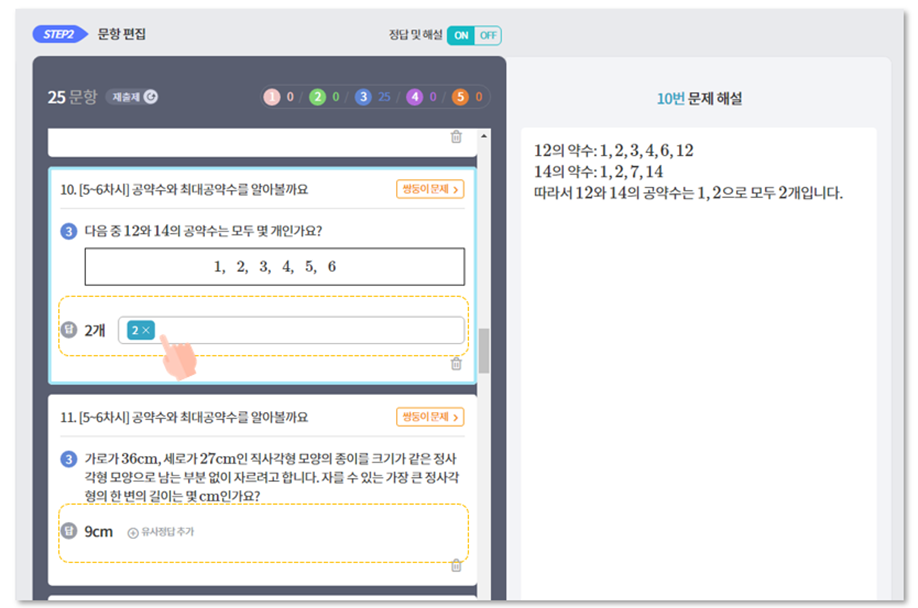918x608 pixels.
Task: Click the question text about 12와 14의 공약수
Action: pyautogui.click(x=203, y=231)
